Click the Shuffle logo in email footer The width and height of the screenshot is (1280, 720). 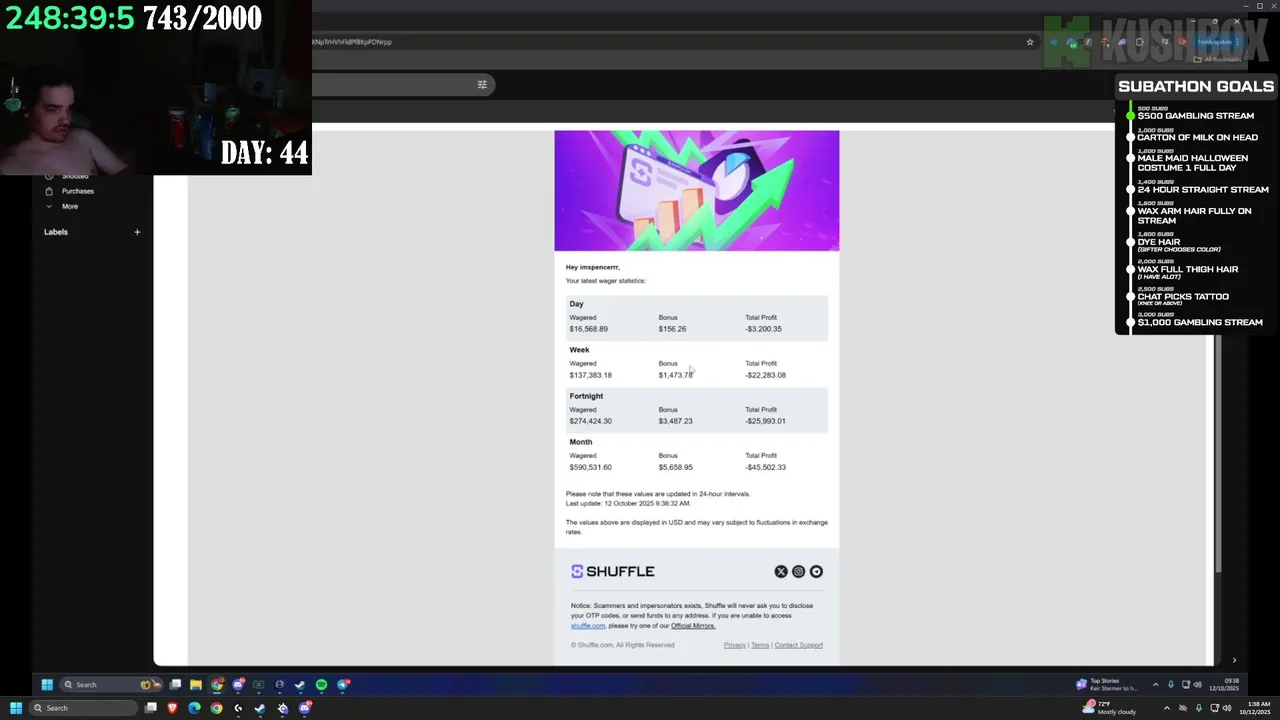(612, 571)
